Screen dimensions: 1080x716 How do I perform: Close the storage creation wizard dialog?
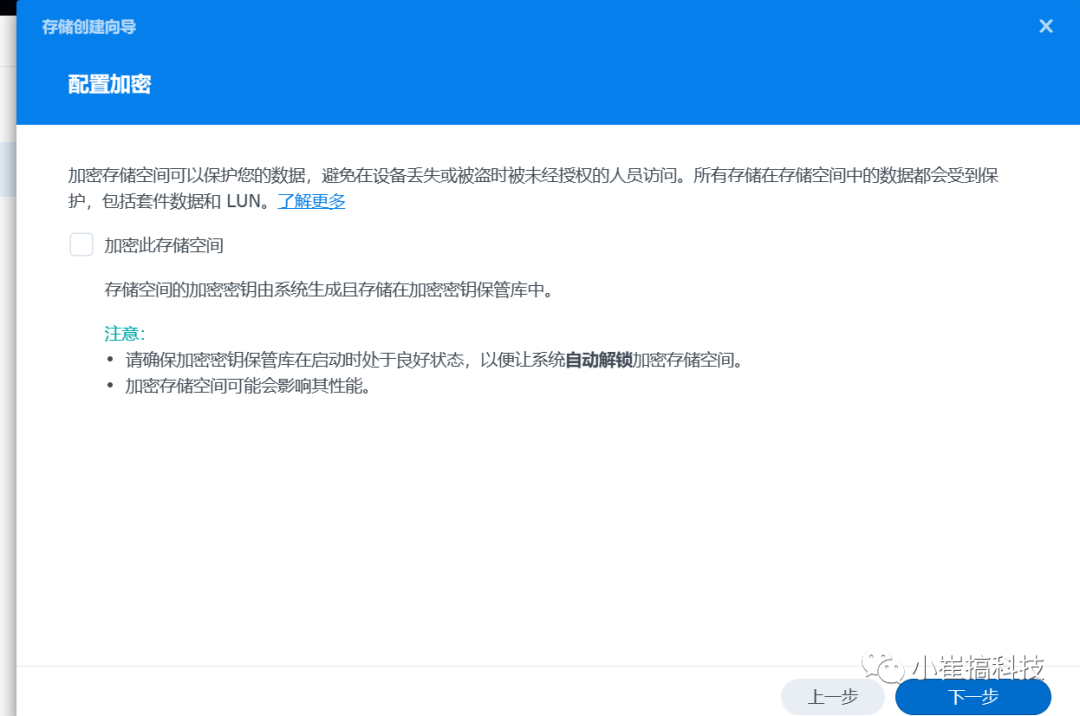(1046, 26)
